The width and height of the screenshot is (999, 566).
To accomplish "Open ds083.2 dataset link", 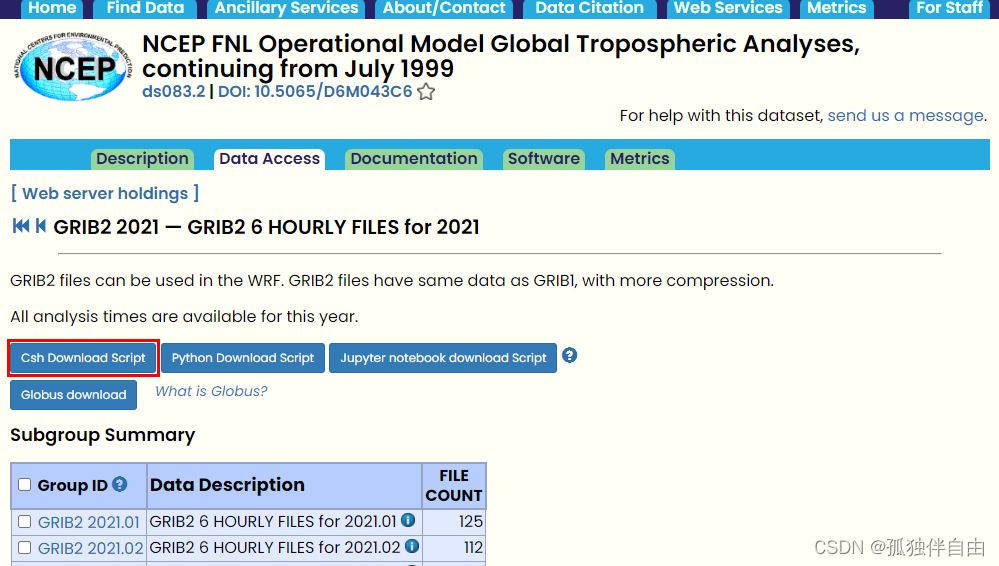I will coord(173,91).
